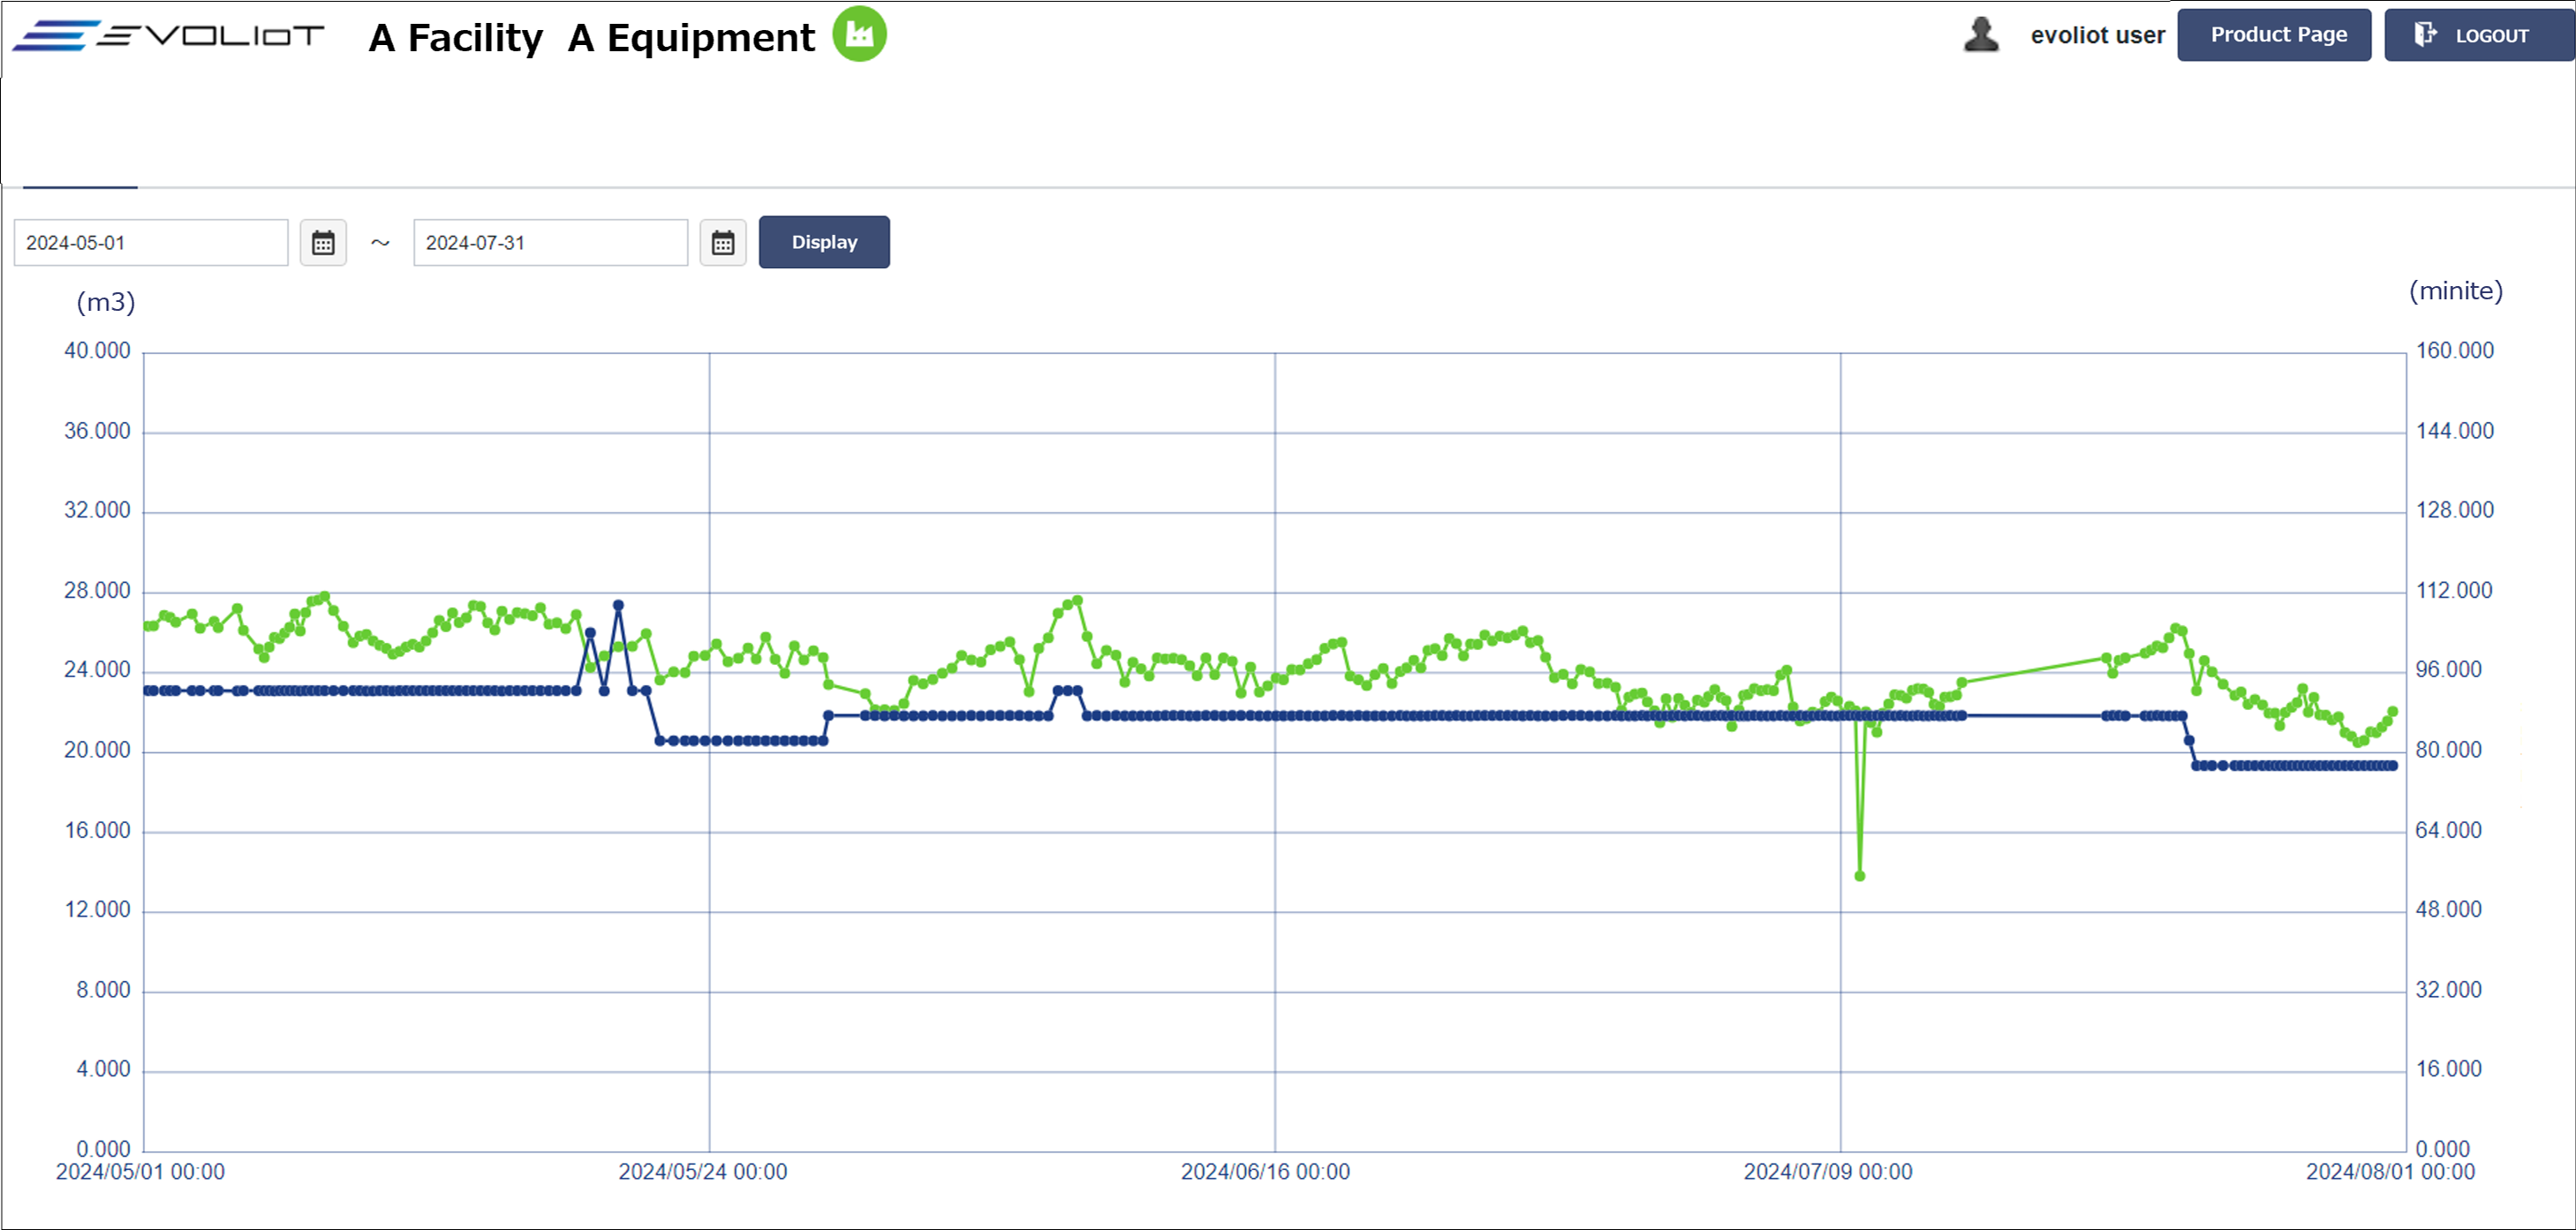Select the underlined tab below the header

pos(80,176)
